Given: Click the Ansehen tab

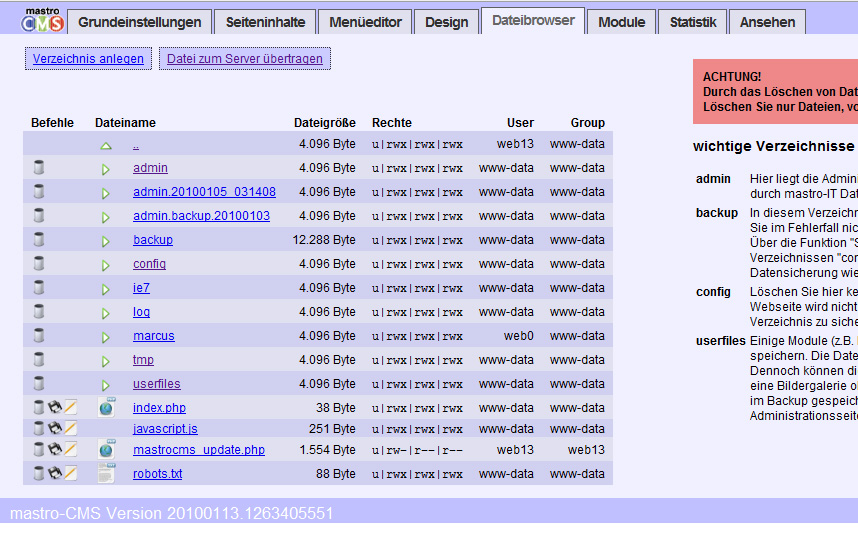Looking at the screenshot, I should (x=767, y=22).
